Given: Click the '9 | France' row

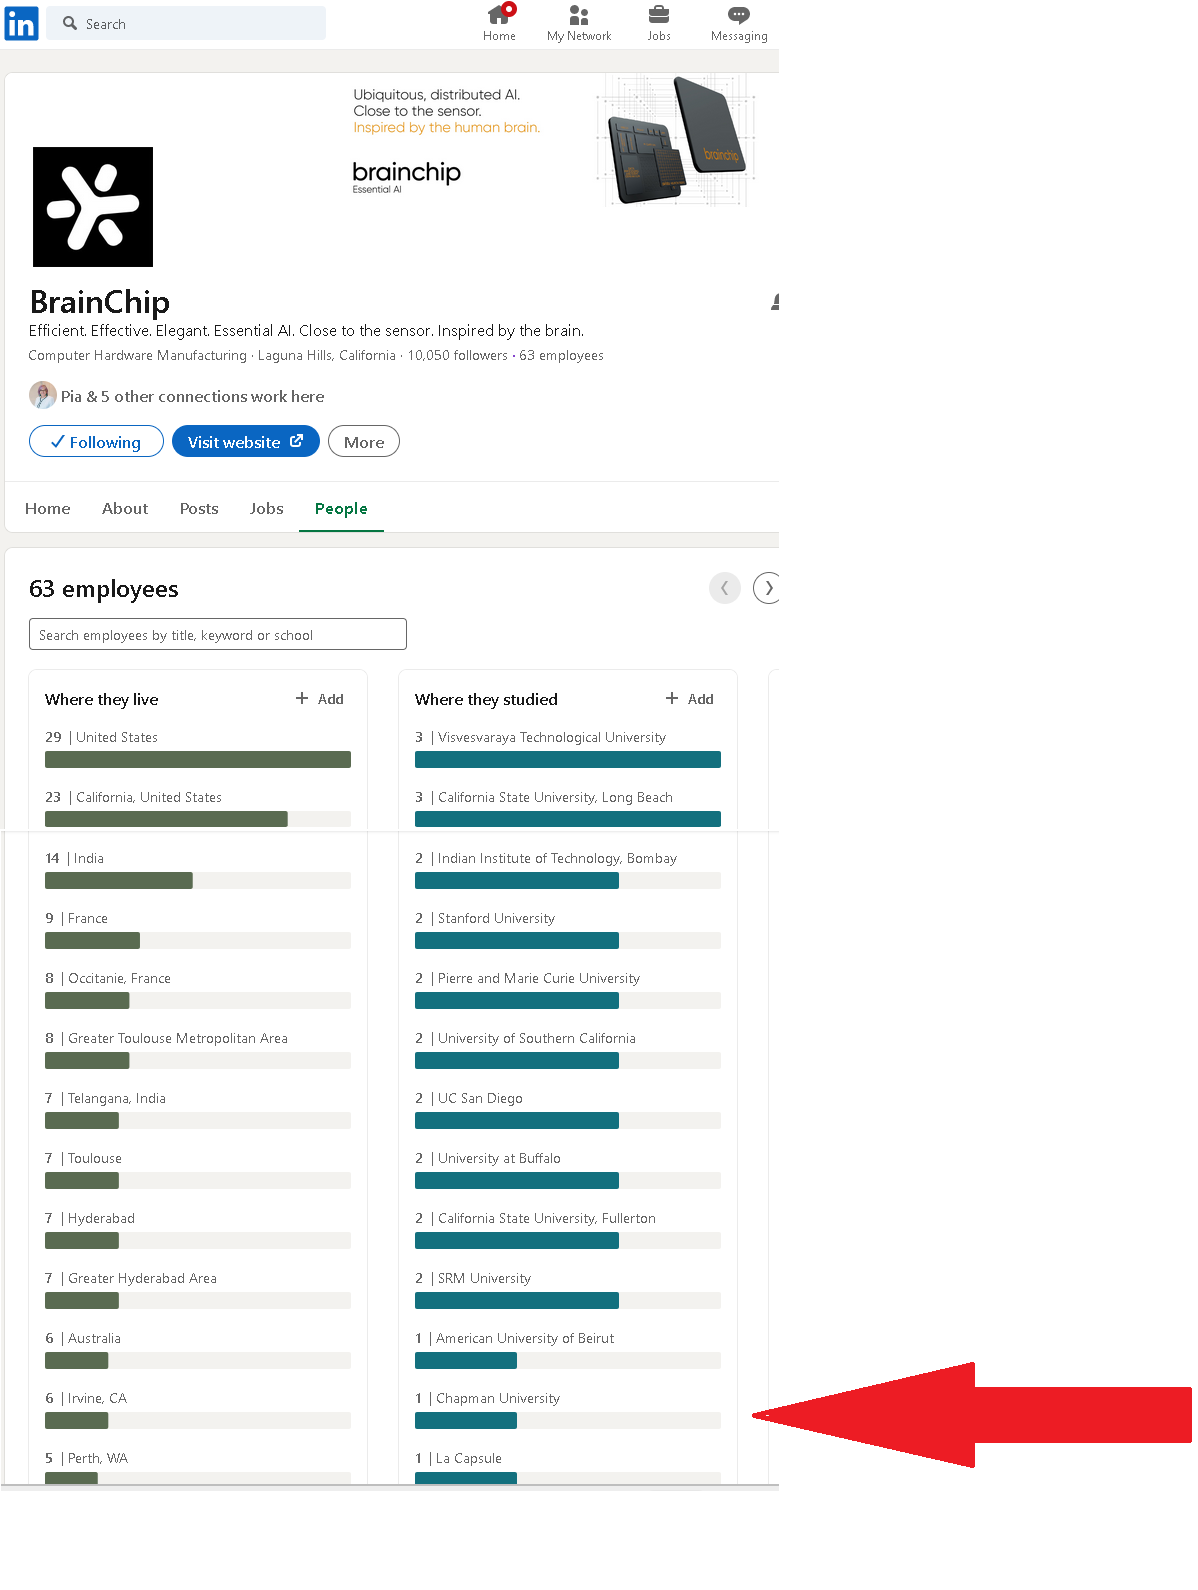Looking at the screenshot, I should [198, 930].
